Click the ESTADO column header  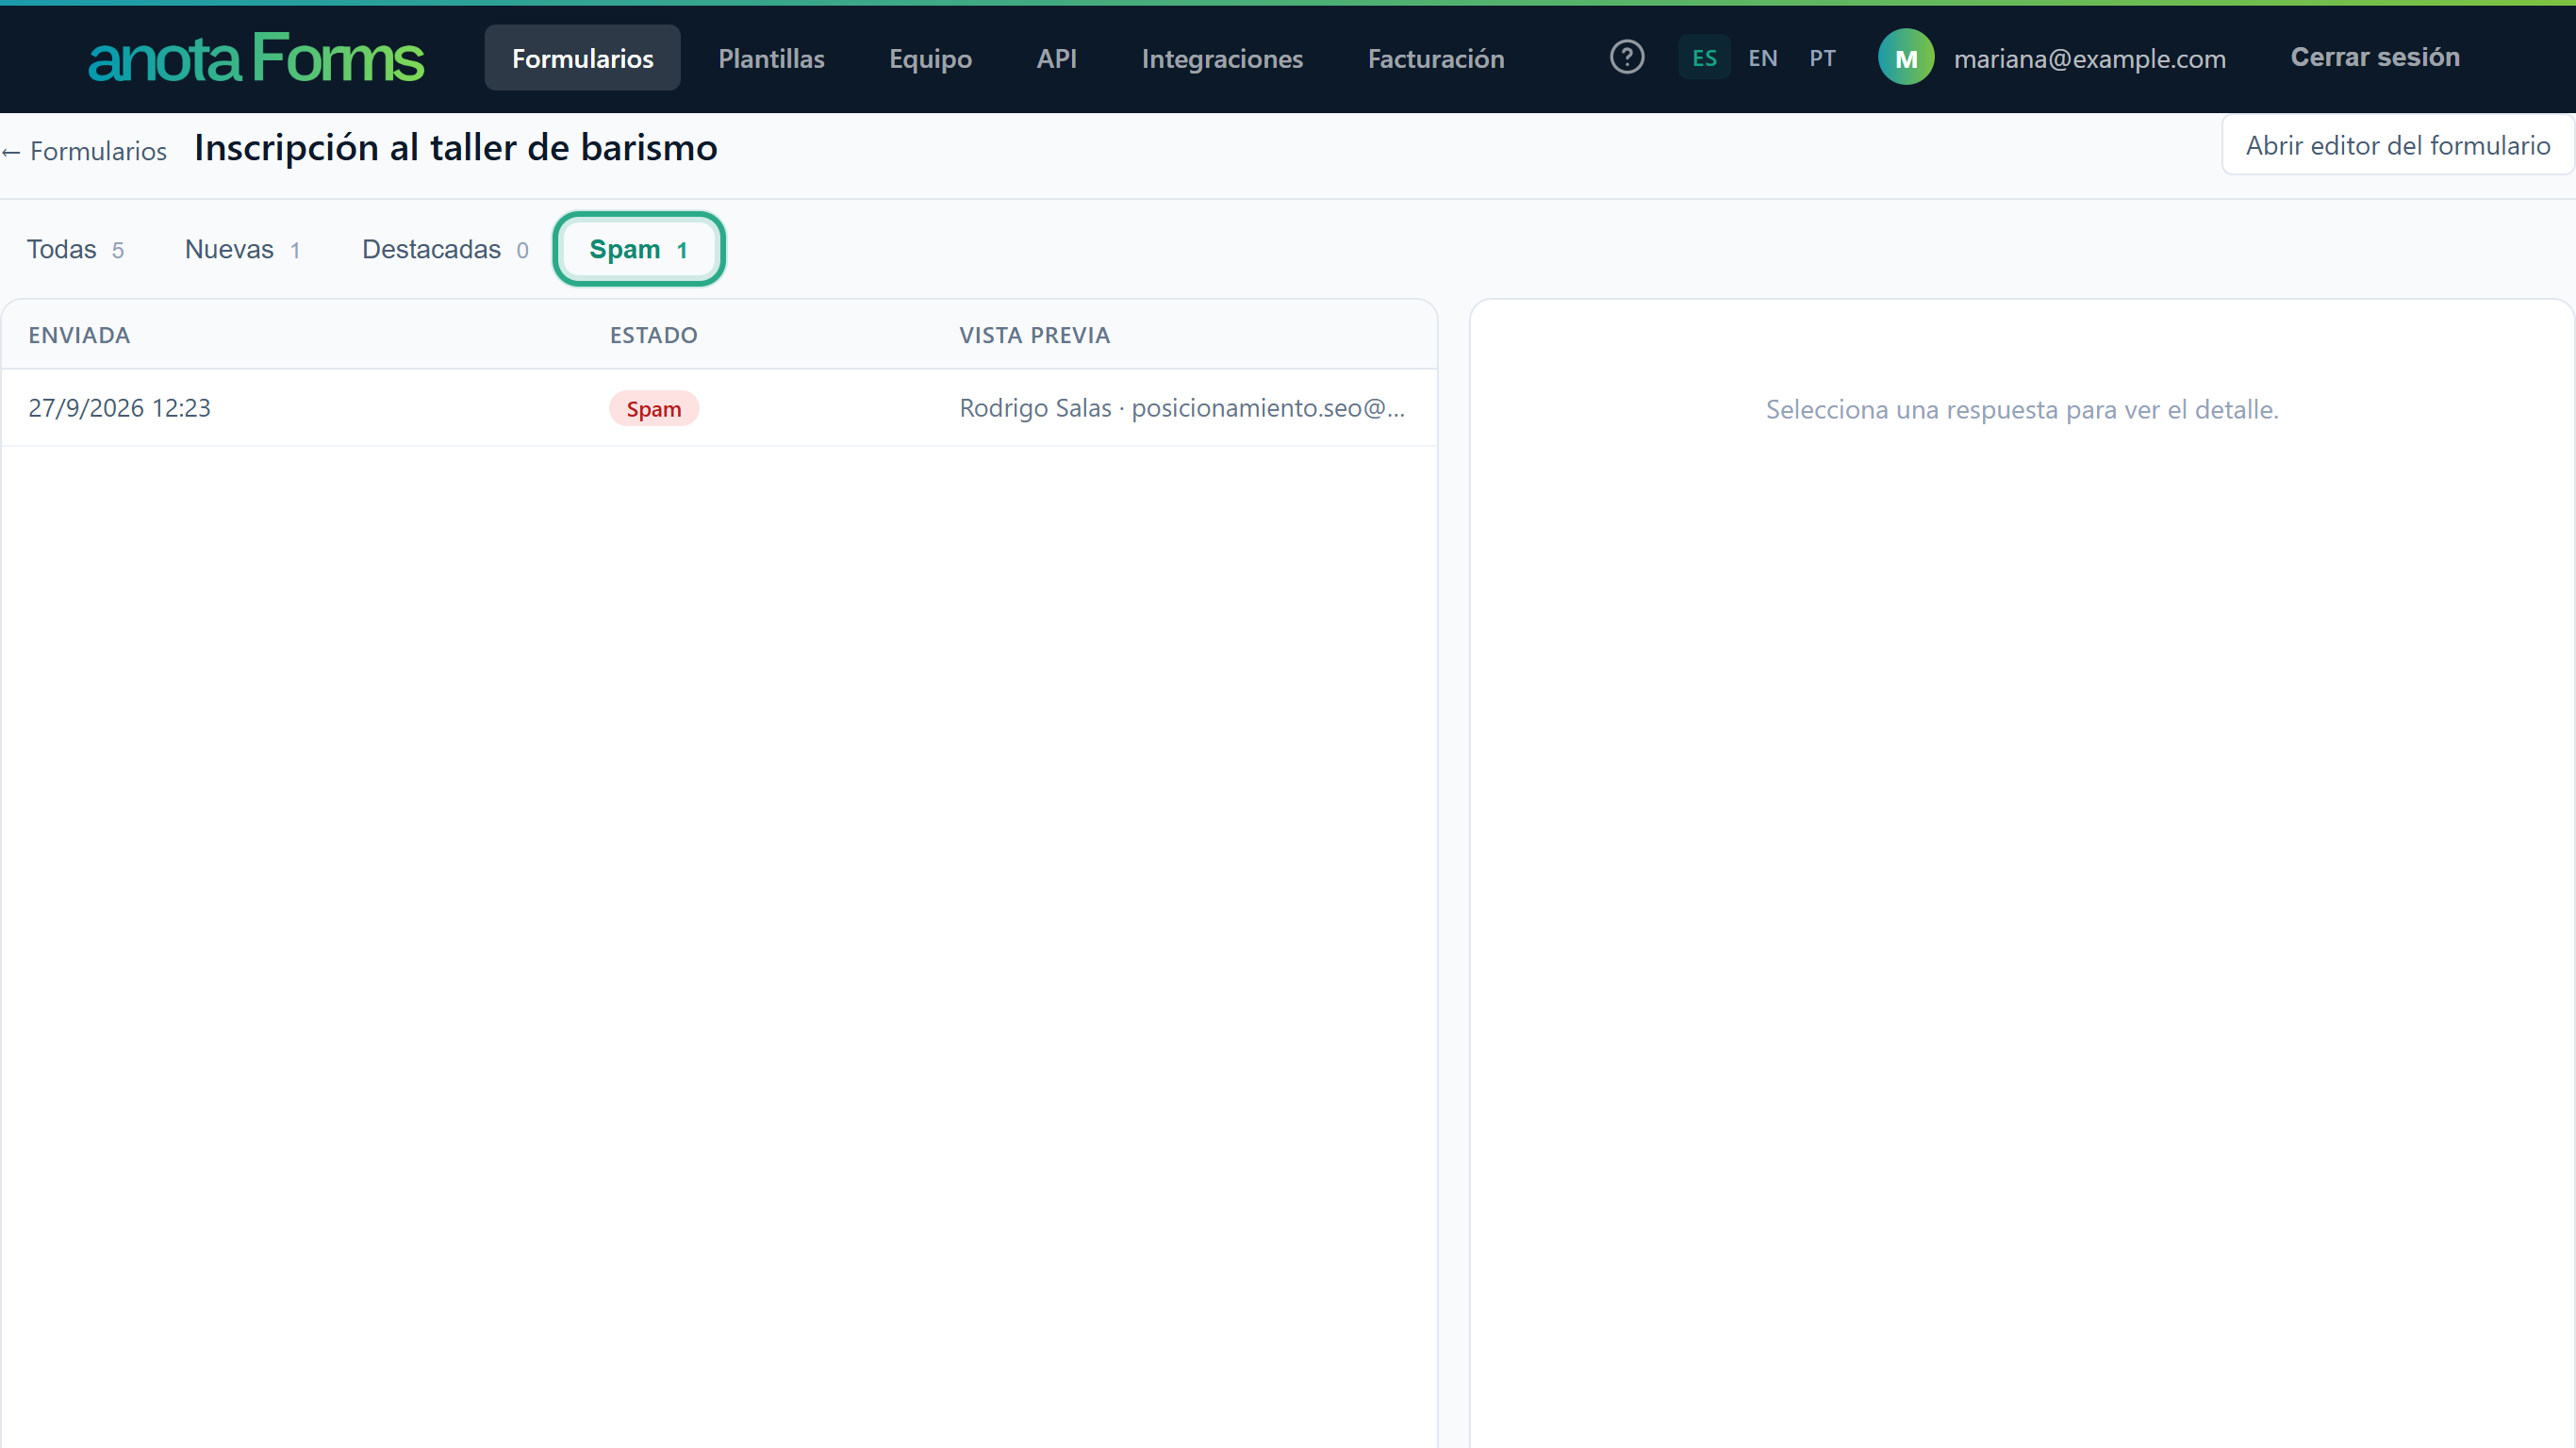point(654,335)
